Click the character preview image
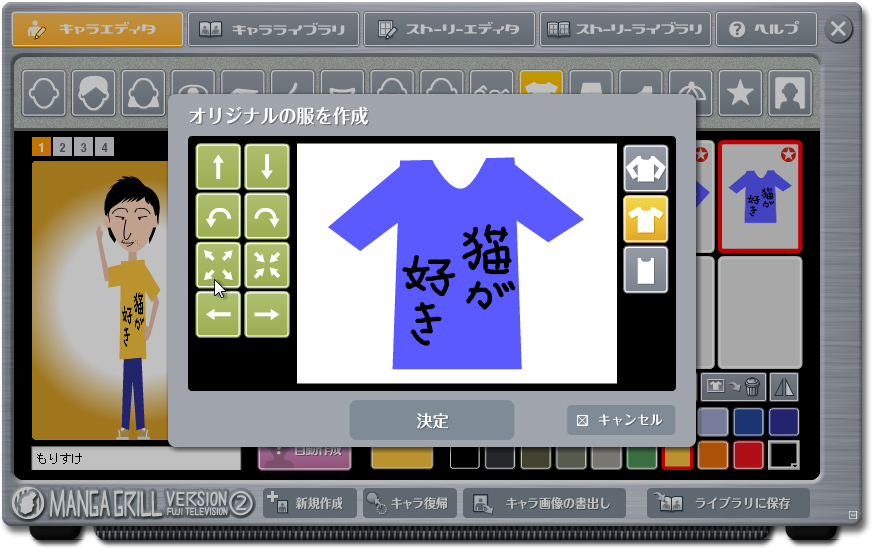Viewport: 872px width, 548px height. pos(100,300)
